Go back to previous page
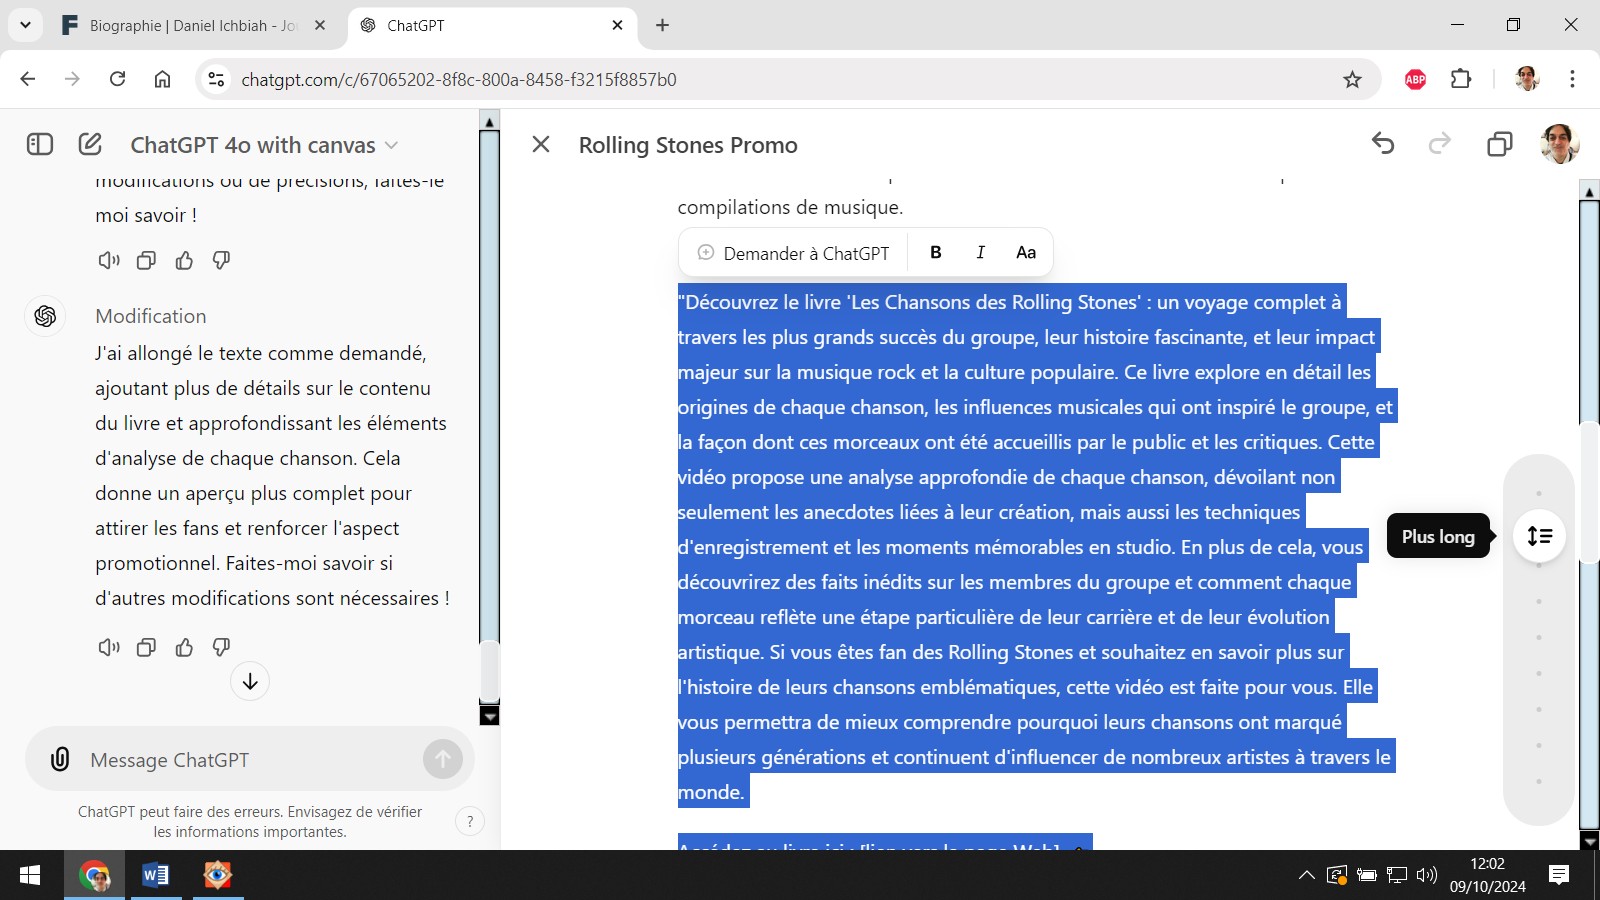Screen dimensions: 1600x900 point(28,79)
